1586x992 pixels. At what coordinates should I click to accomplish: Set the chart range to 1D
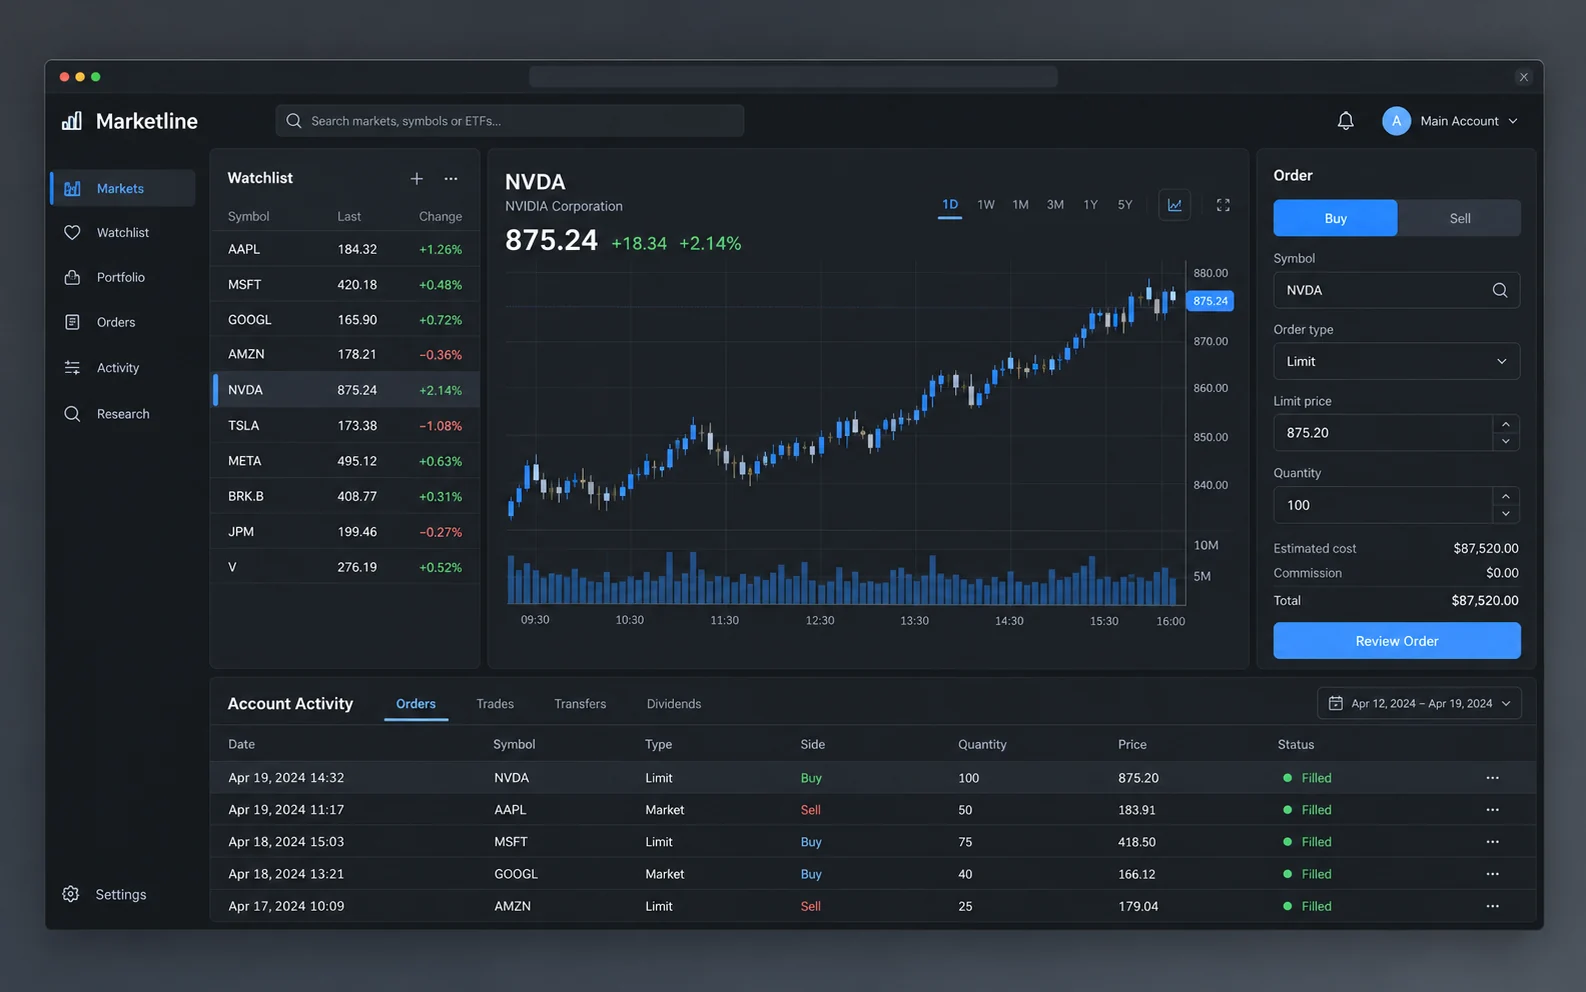[x=950, y=205]
